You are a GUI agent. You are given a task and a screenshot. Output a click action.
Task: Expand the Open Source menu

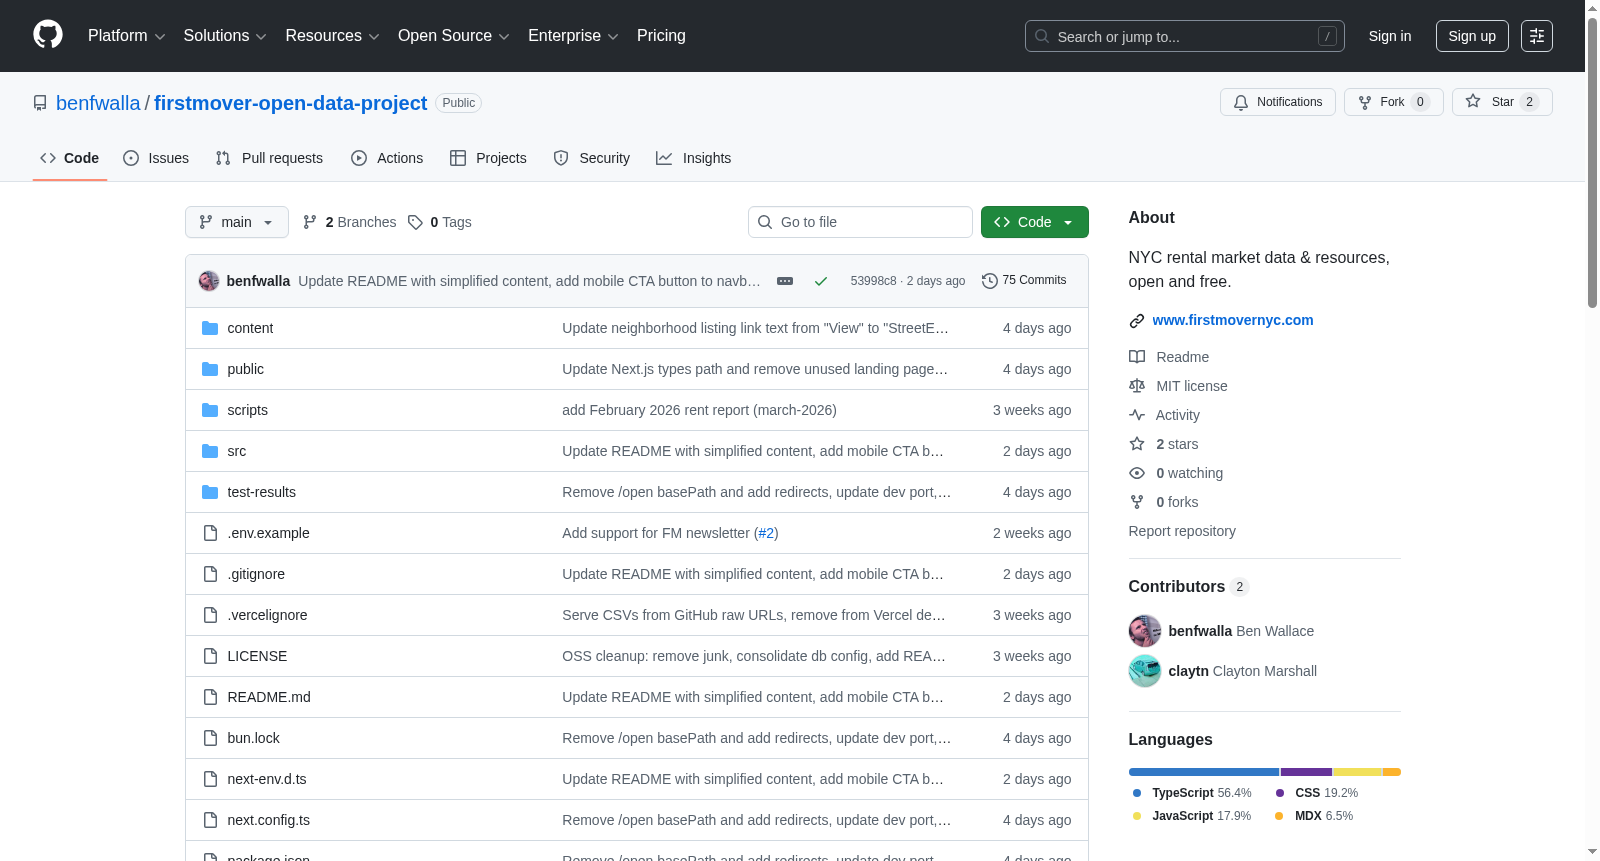(454, 36)
